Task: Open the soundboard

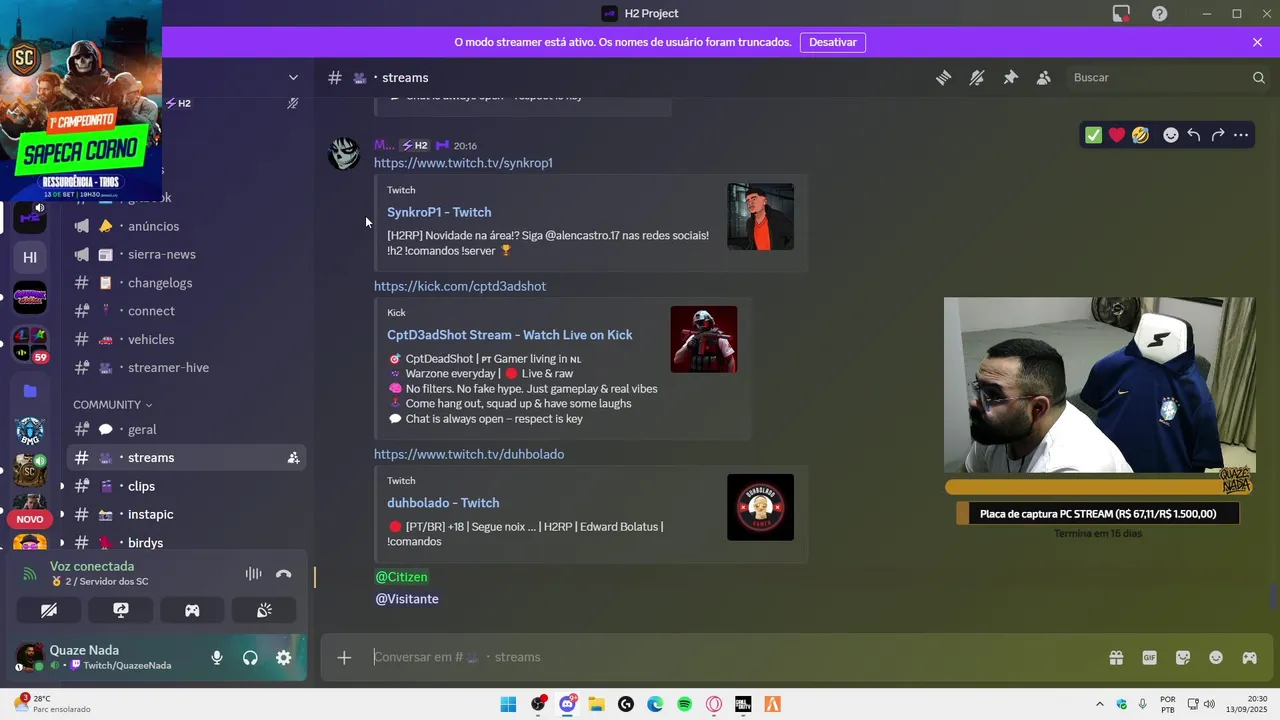Action: click(264, 610)
